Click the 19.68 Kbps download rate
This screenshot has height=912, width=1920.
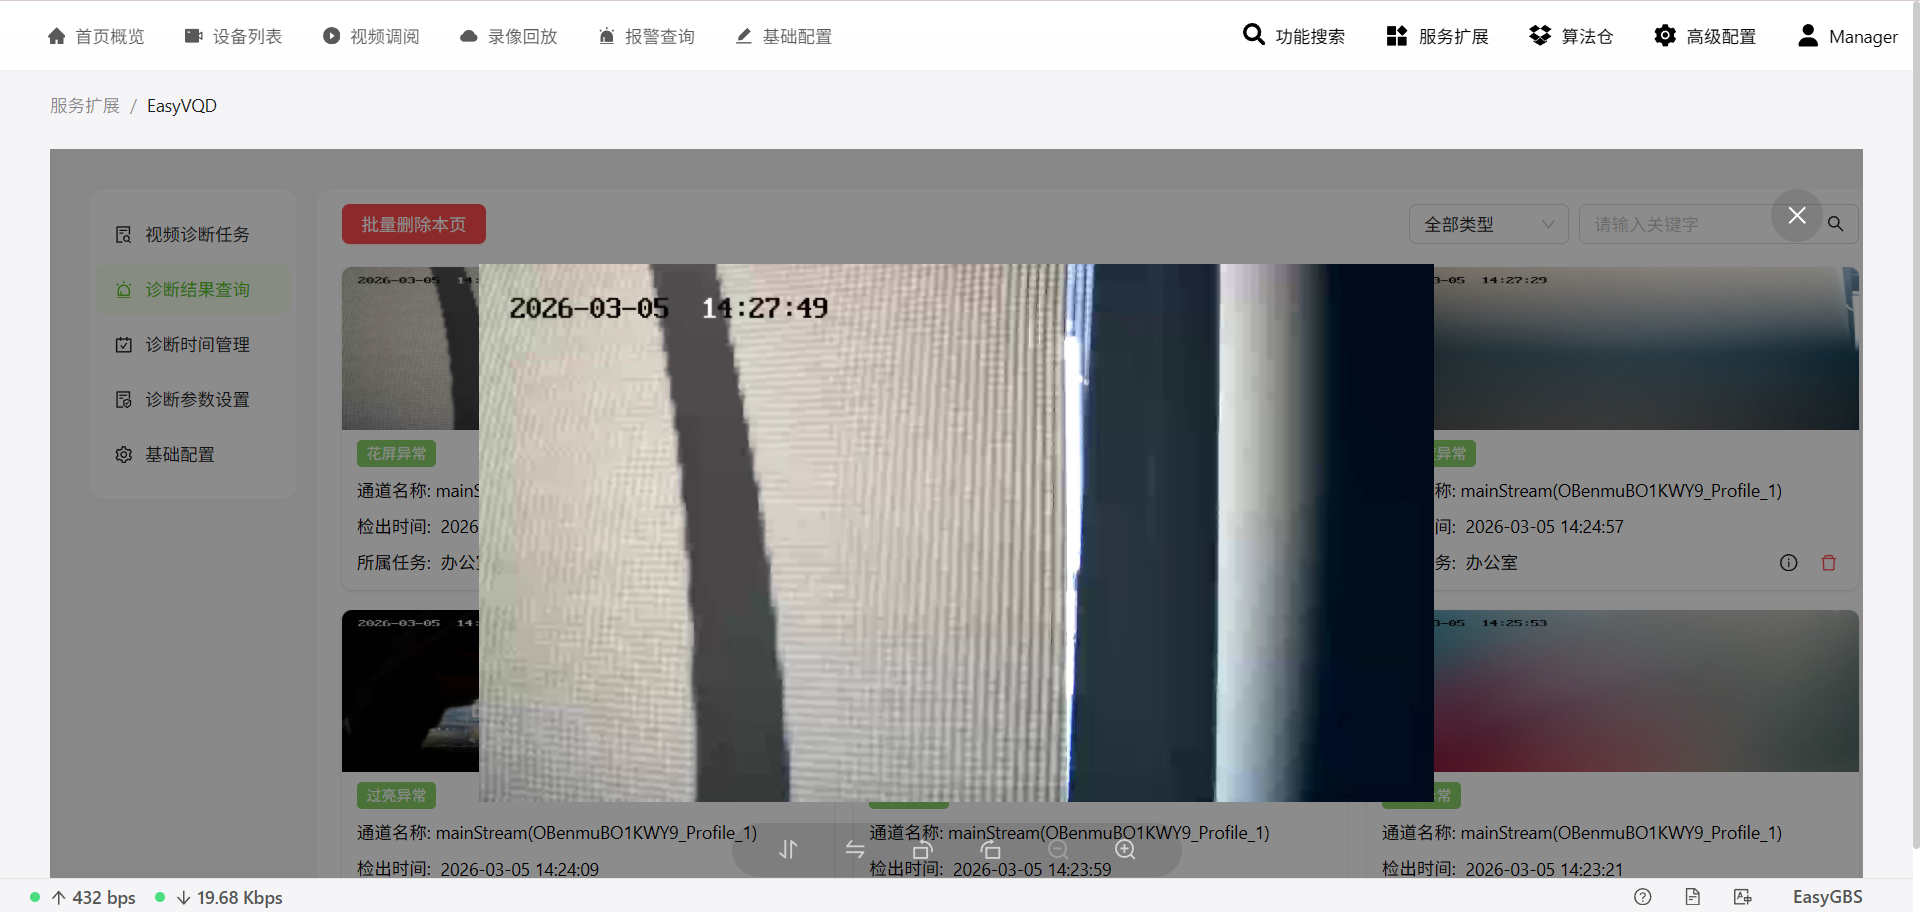coord(230,898)
